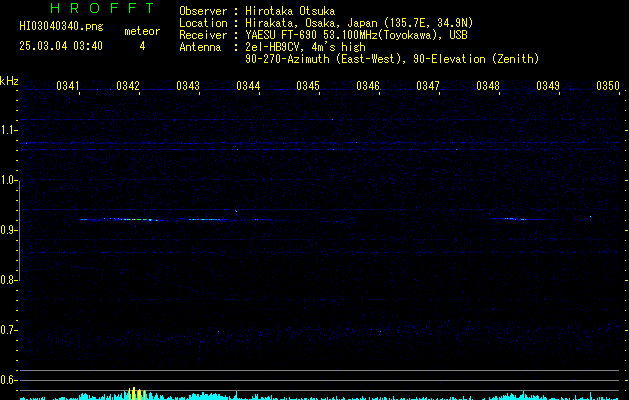Click the HROFFT title text
Screen dimensions: 629x400
[102, 8]
